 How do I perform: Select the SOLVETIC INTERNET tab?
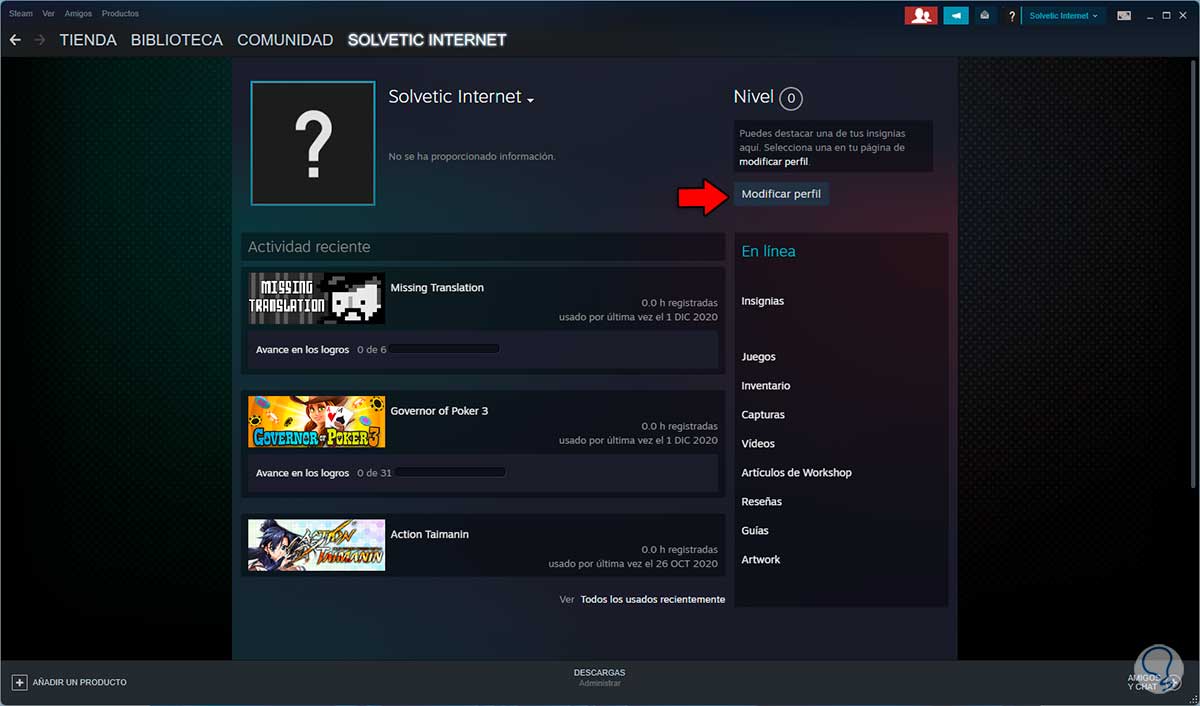(x=427, y=40)
